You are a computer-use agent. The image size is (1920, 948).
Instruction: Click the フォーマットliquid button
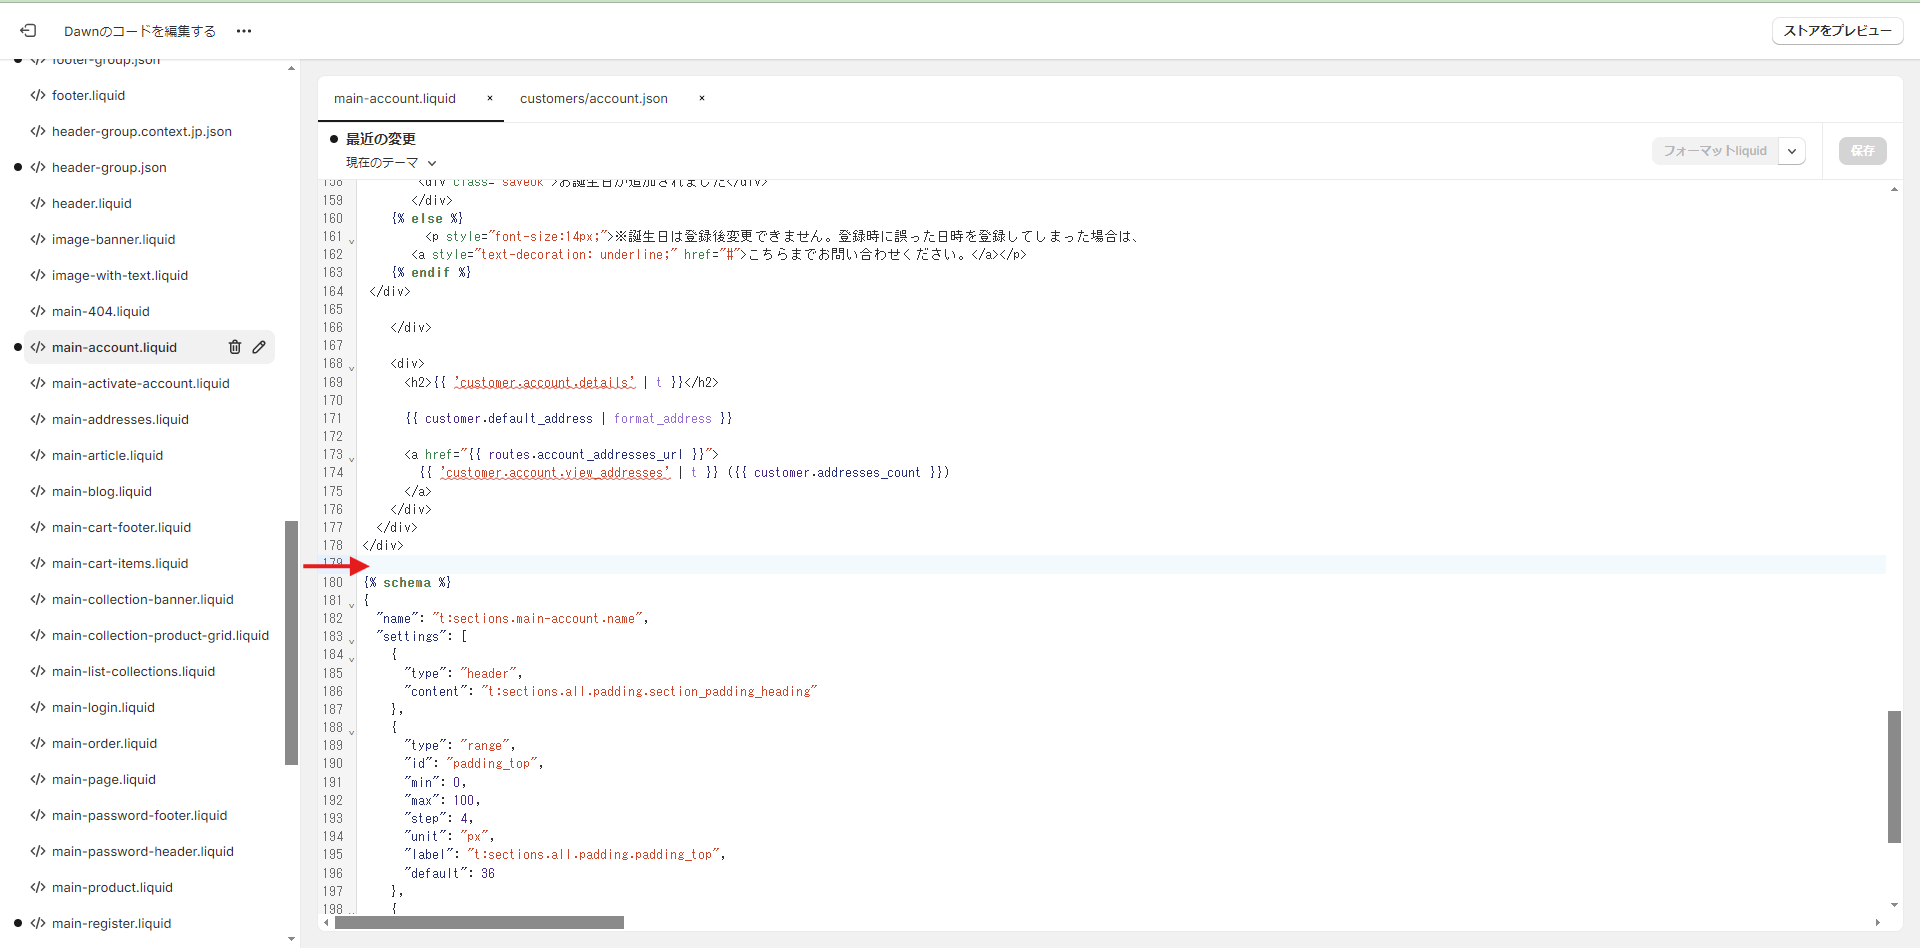point(1715,151)
